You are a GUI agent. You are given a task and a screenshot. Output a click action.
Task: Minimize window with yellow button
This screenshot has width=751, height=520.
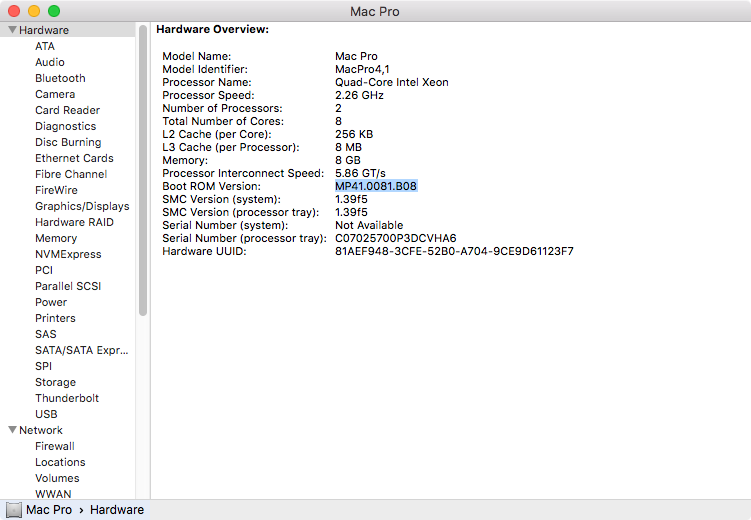34,11
